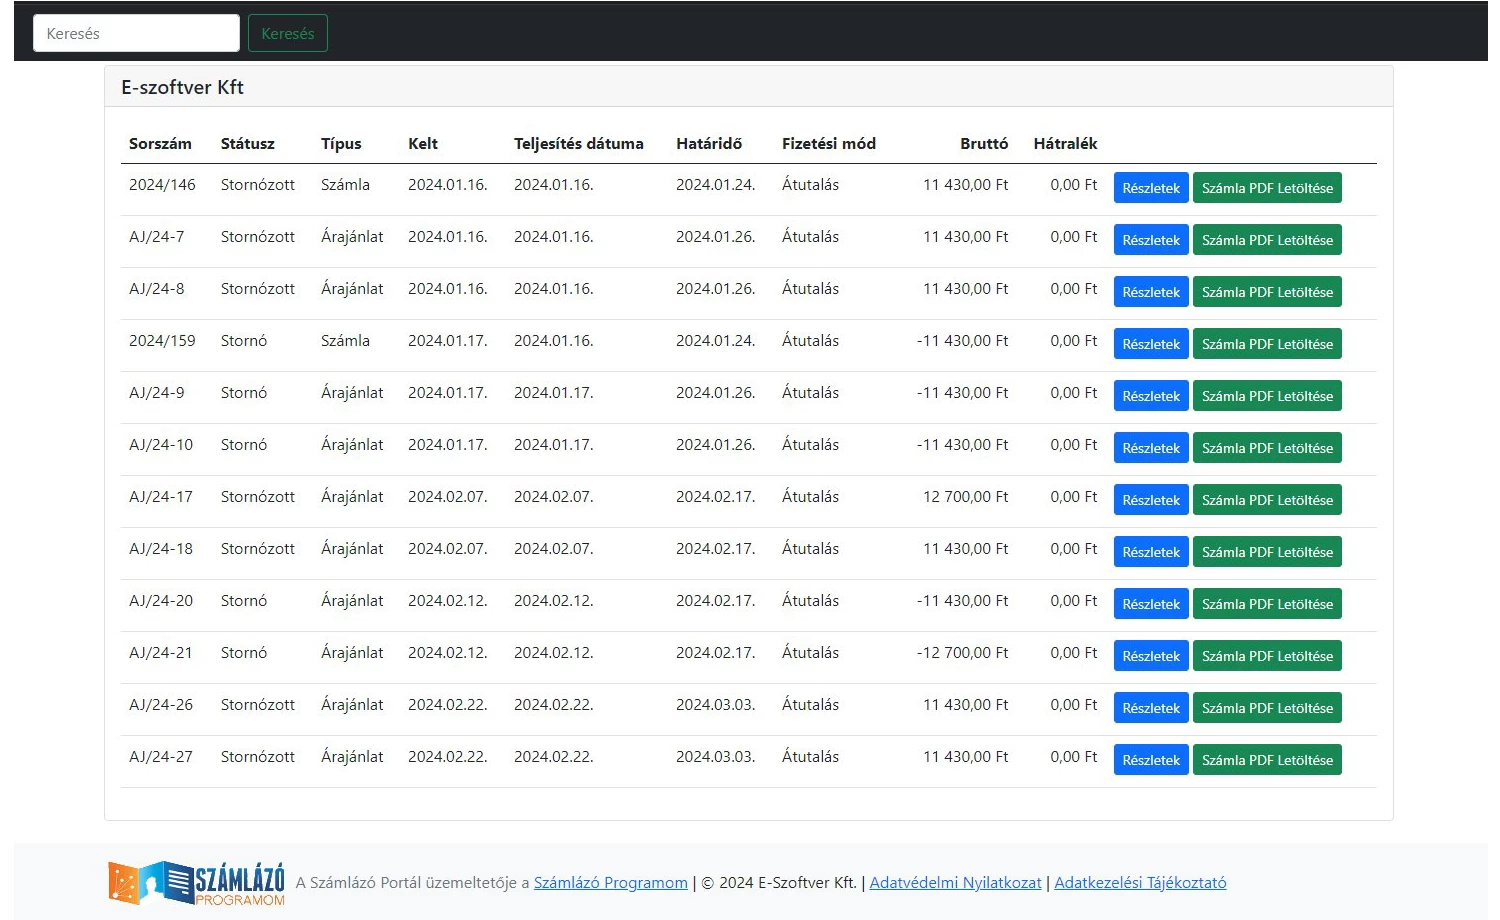Click the serial number AJ/24-9
This screenshot has width=1500, height=920.
tap(157, 393)
